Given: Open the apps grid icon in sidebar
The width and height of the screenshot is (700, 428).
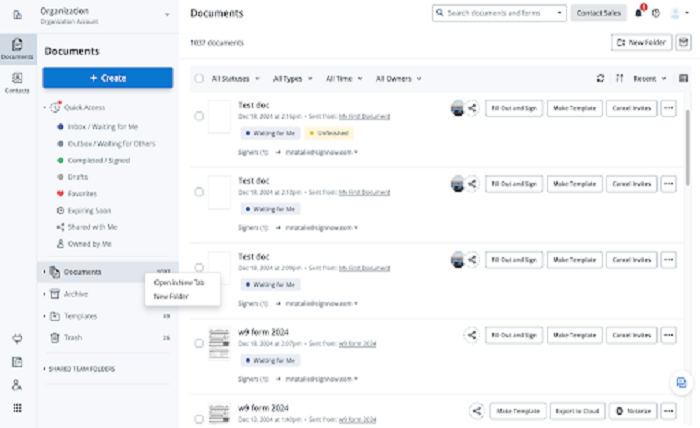Looking at the screenshot, I should [x=17, y=408].
